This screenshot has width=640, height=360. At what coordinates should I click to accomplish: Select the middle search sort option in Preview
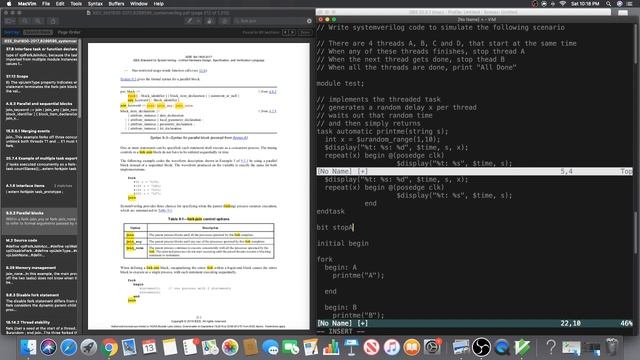coord(38,32)
